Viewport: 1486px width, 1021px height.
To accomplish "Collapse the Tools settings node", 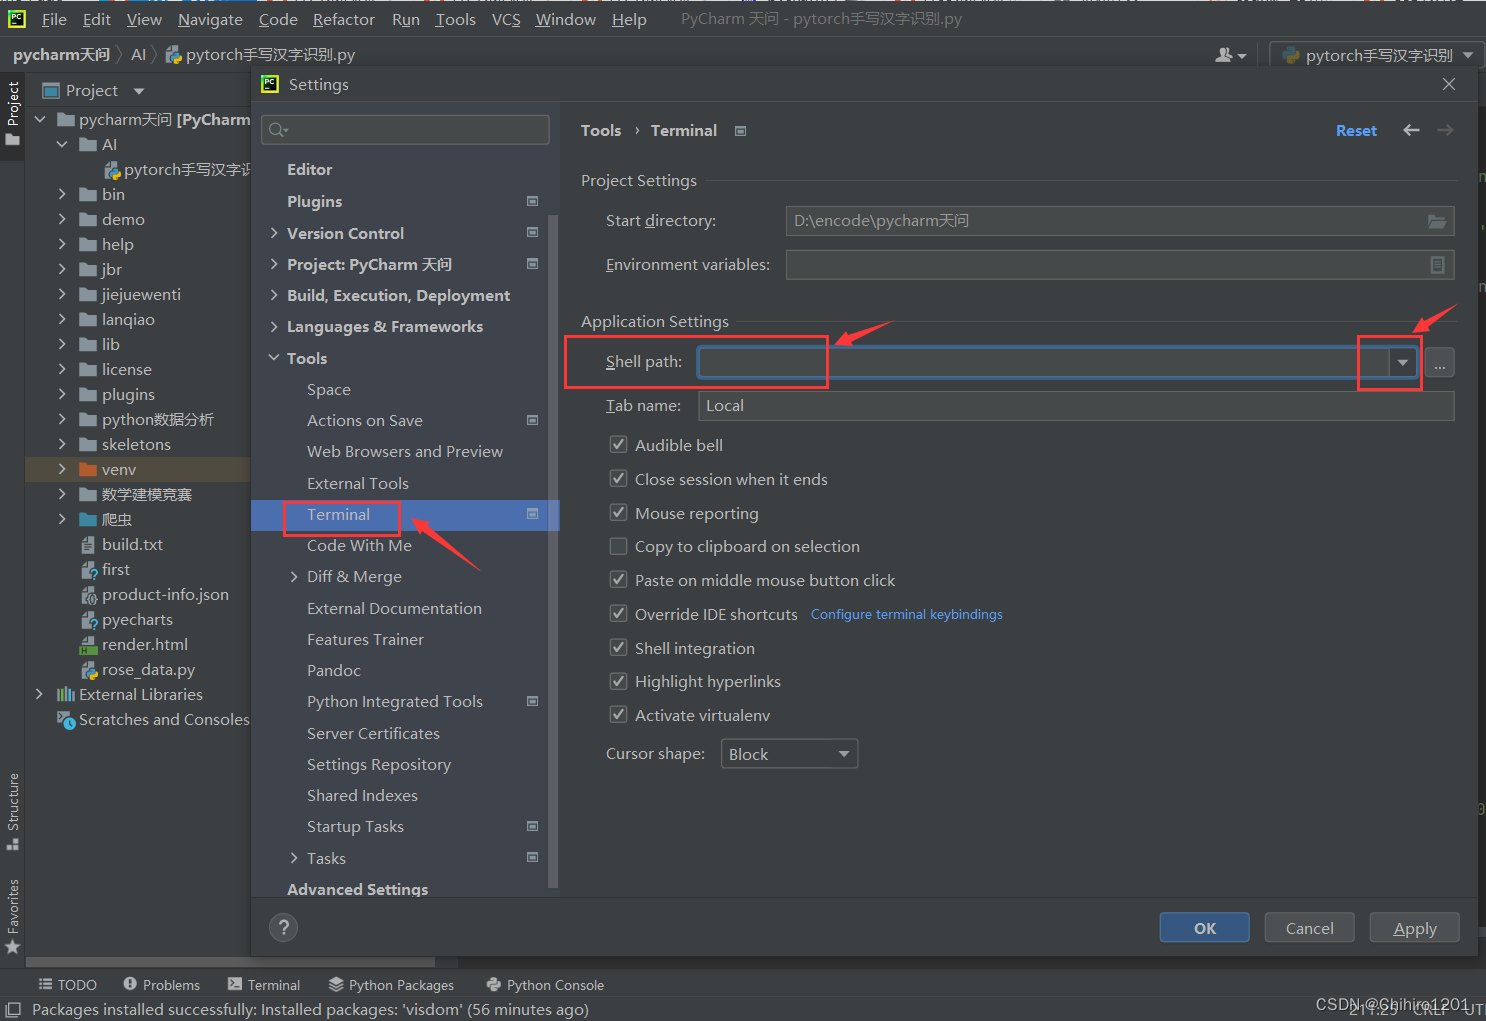I will click(274, 358).
